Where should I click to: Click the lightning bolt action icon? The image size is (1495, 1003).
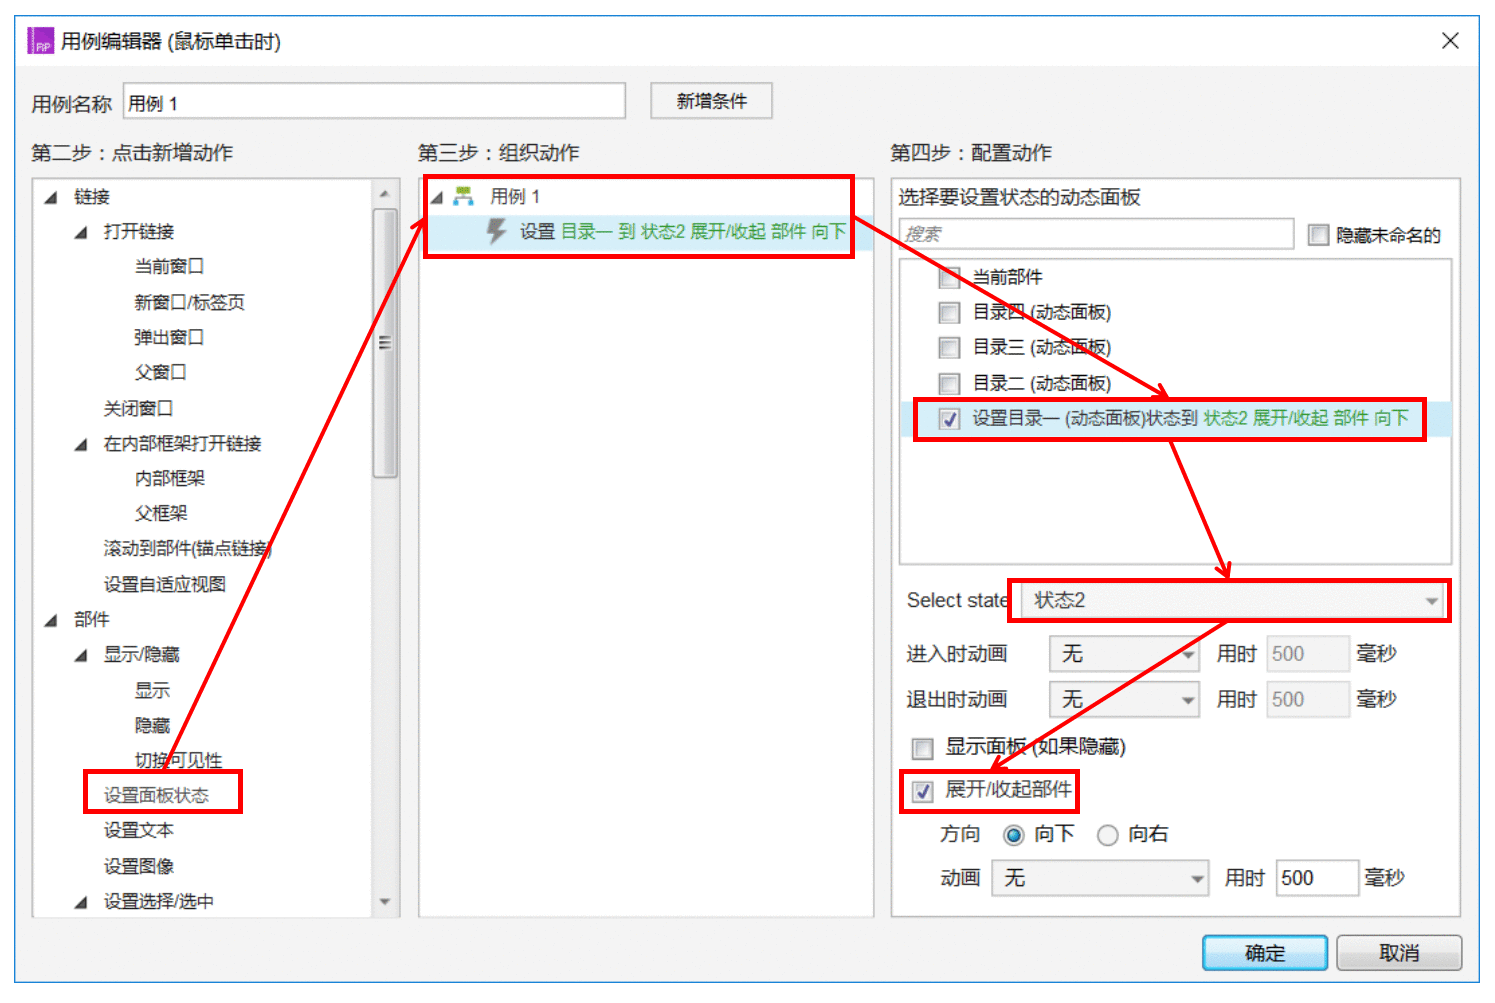point(496,231)
